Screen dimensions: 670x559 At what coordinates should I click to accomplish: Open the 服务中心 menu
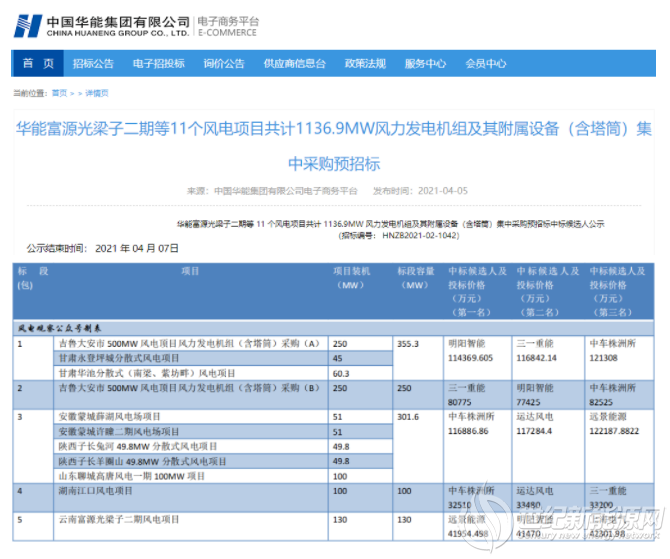point(425,64)
